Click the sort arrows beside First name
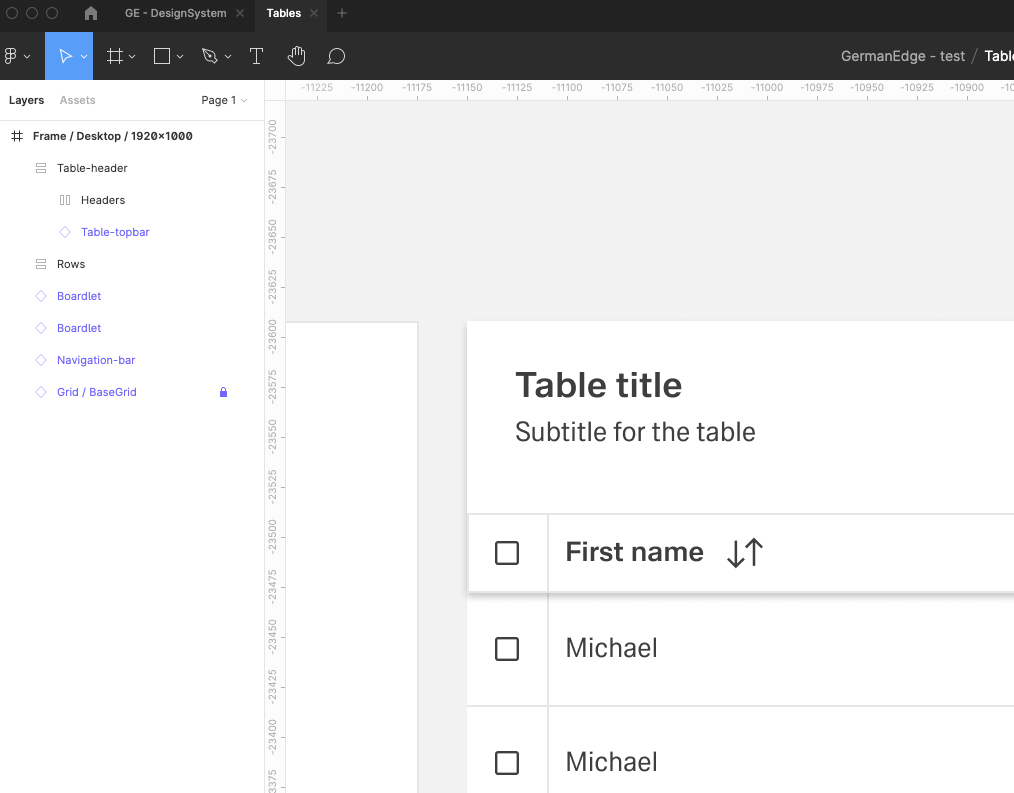Viewport: 1014px width, 793px height. 745,552
